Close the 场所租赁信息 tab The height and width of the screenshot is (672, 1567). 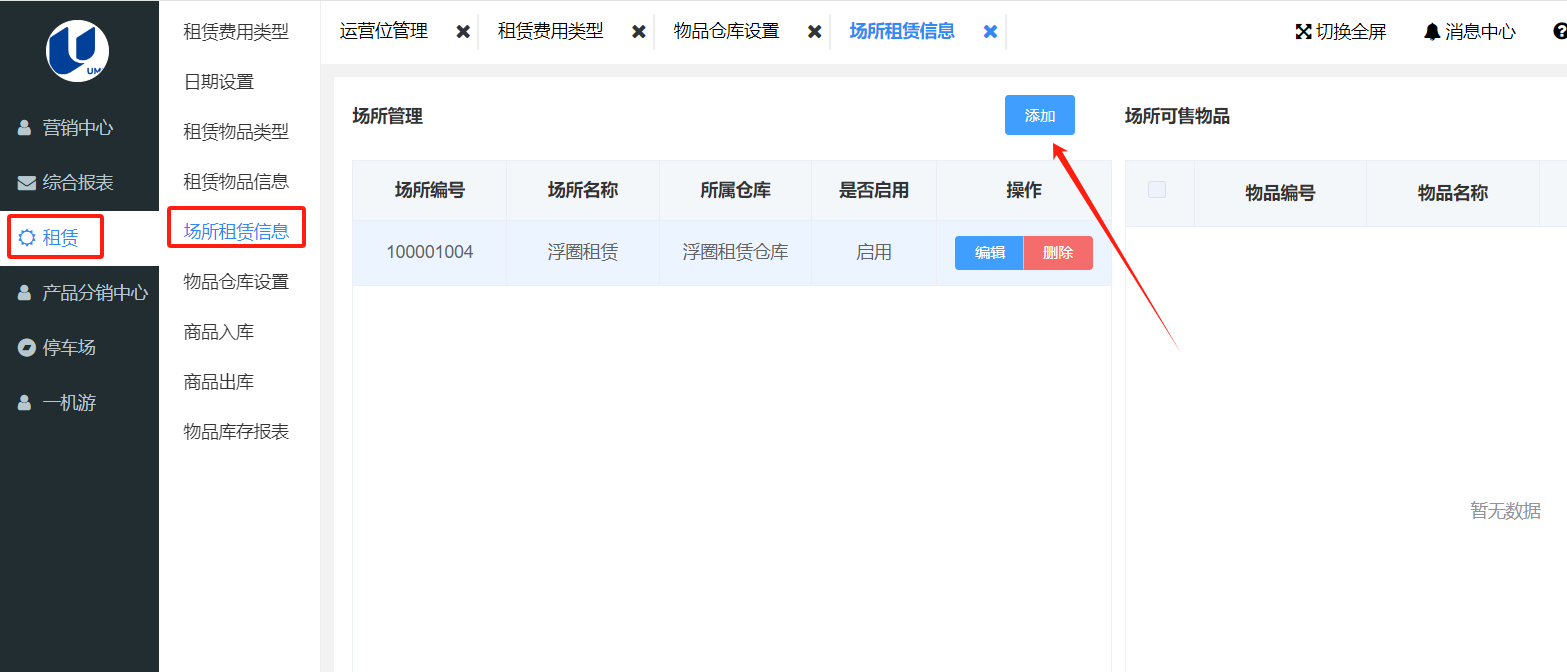[990, 32]
